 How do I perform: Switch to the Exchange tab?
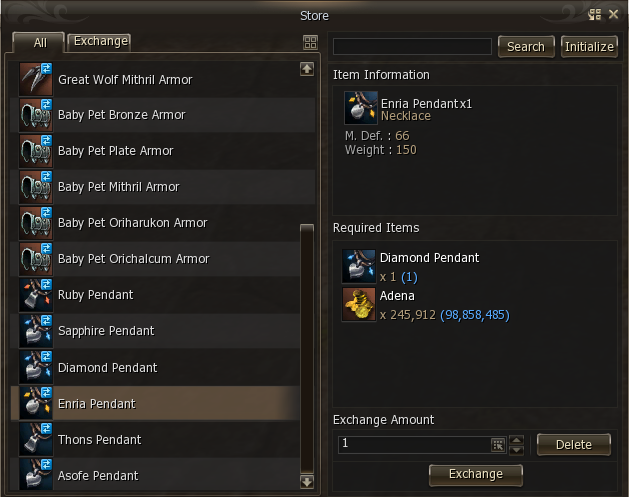pyautogui.click(x=99, y=41)
